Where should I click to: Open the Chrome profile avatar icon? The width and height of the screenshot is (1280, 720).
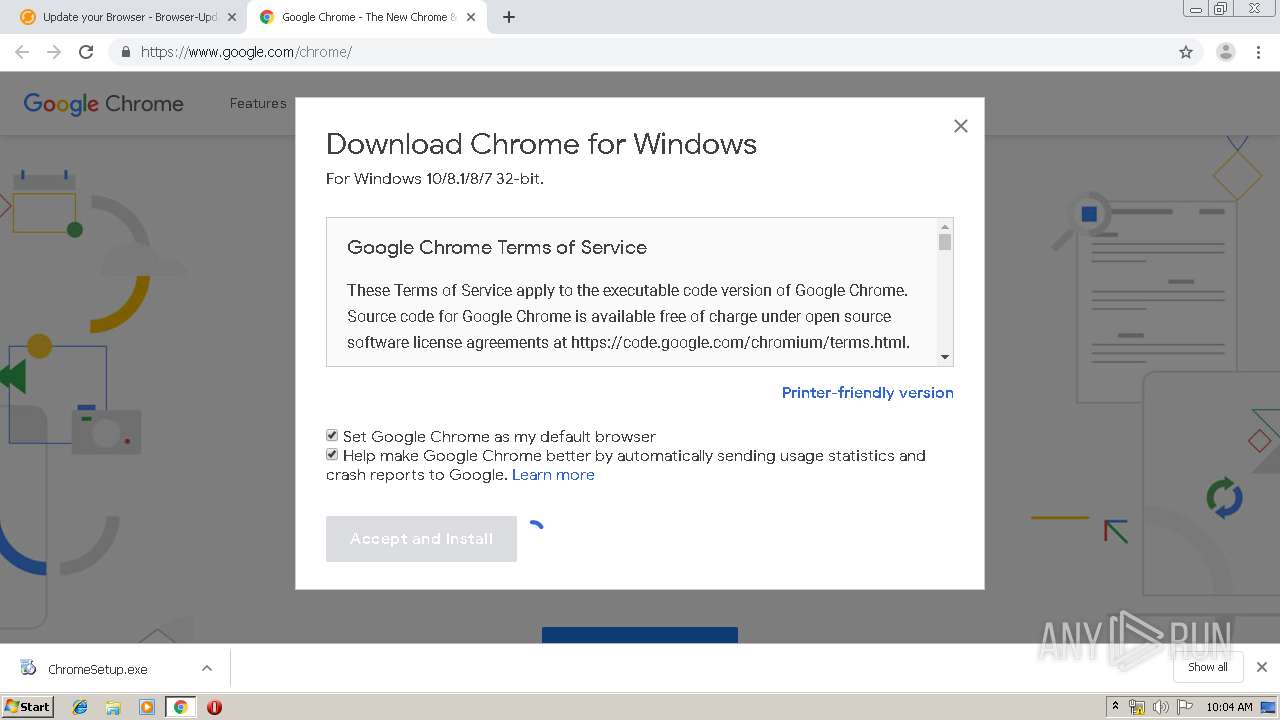click(x=1225, y=52)
